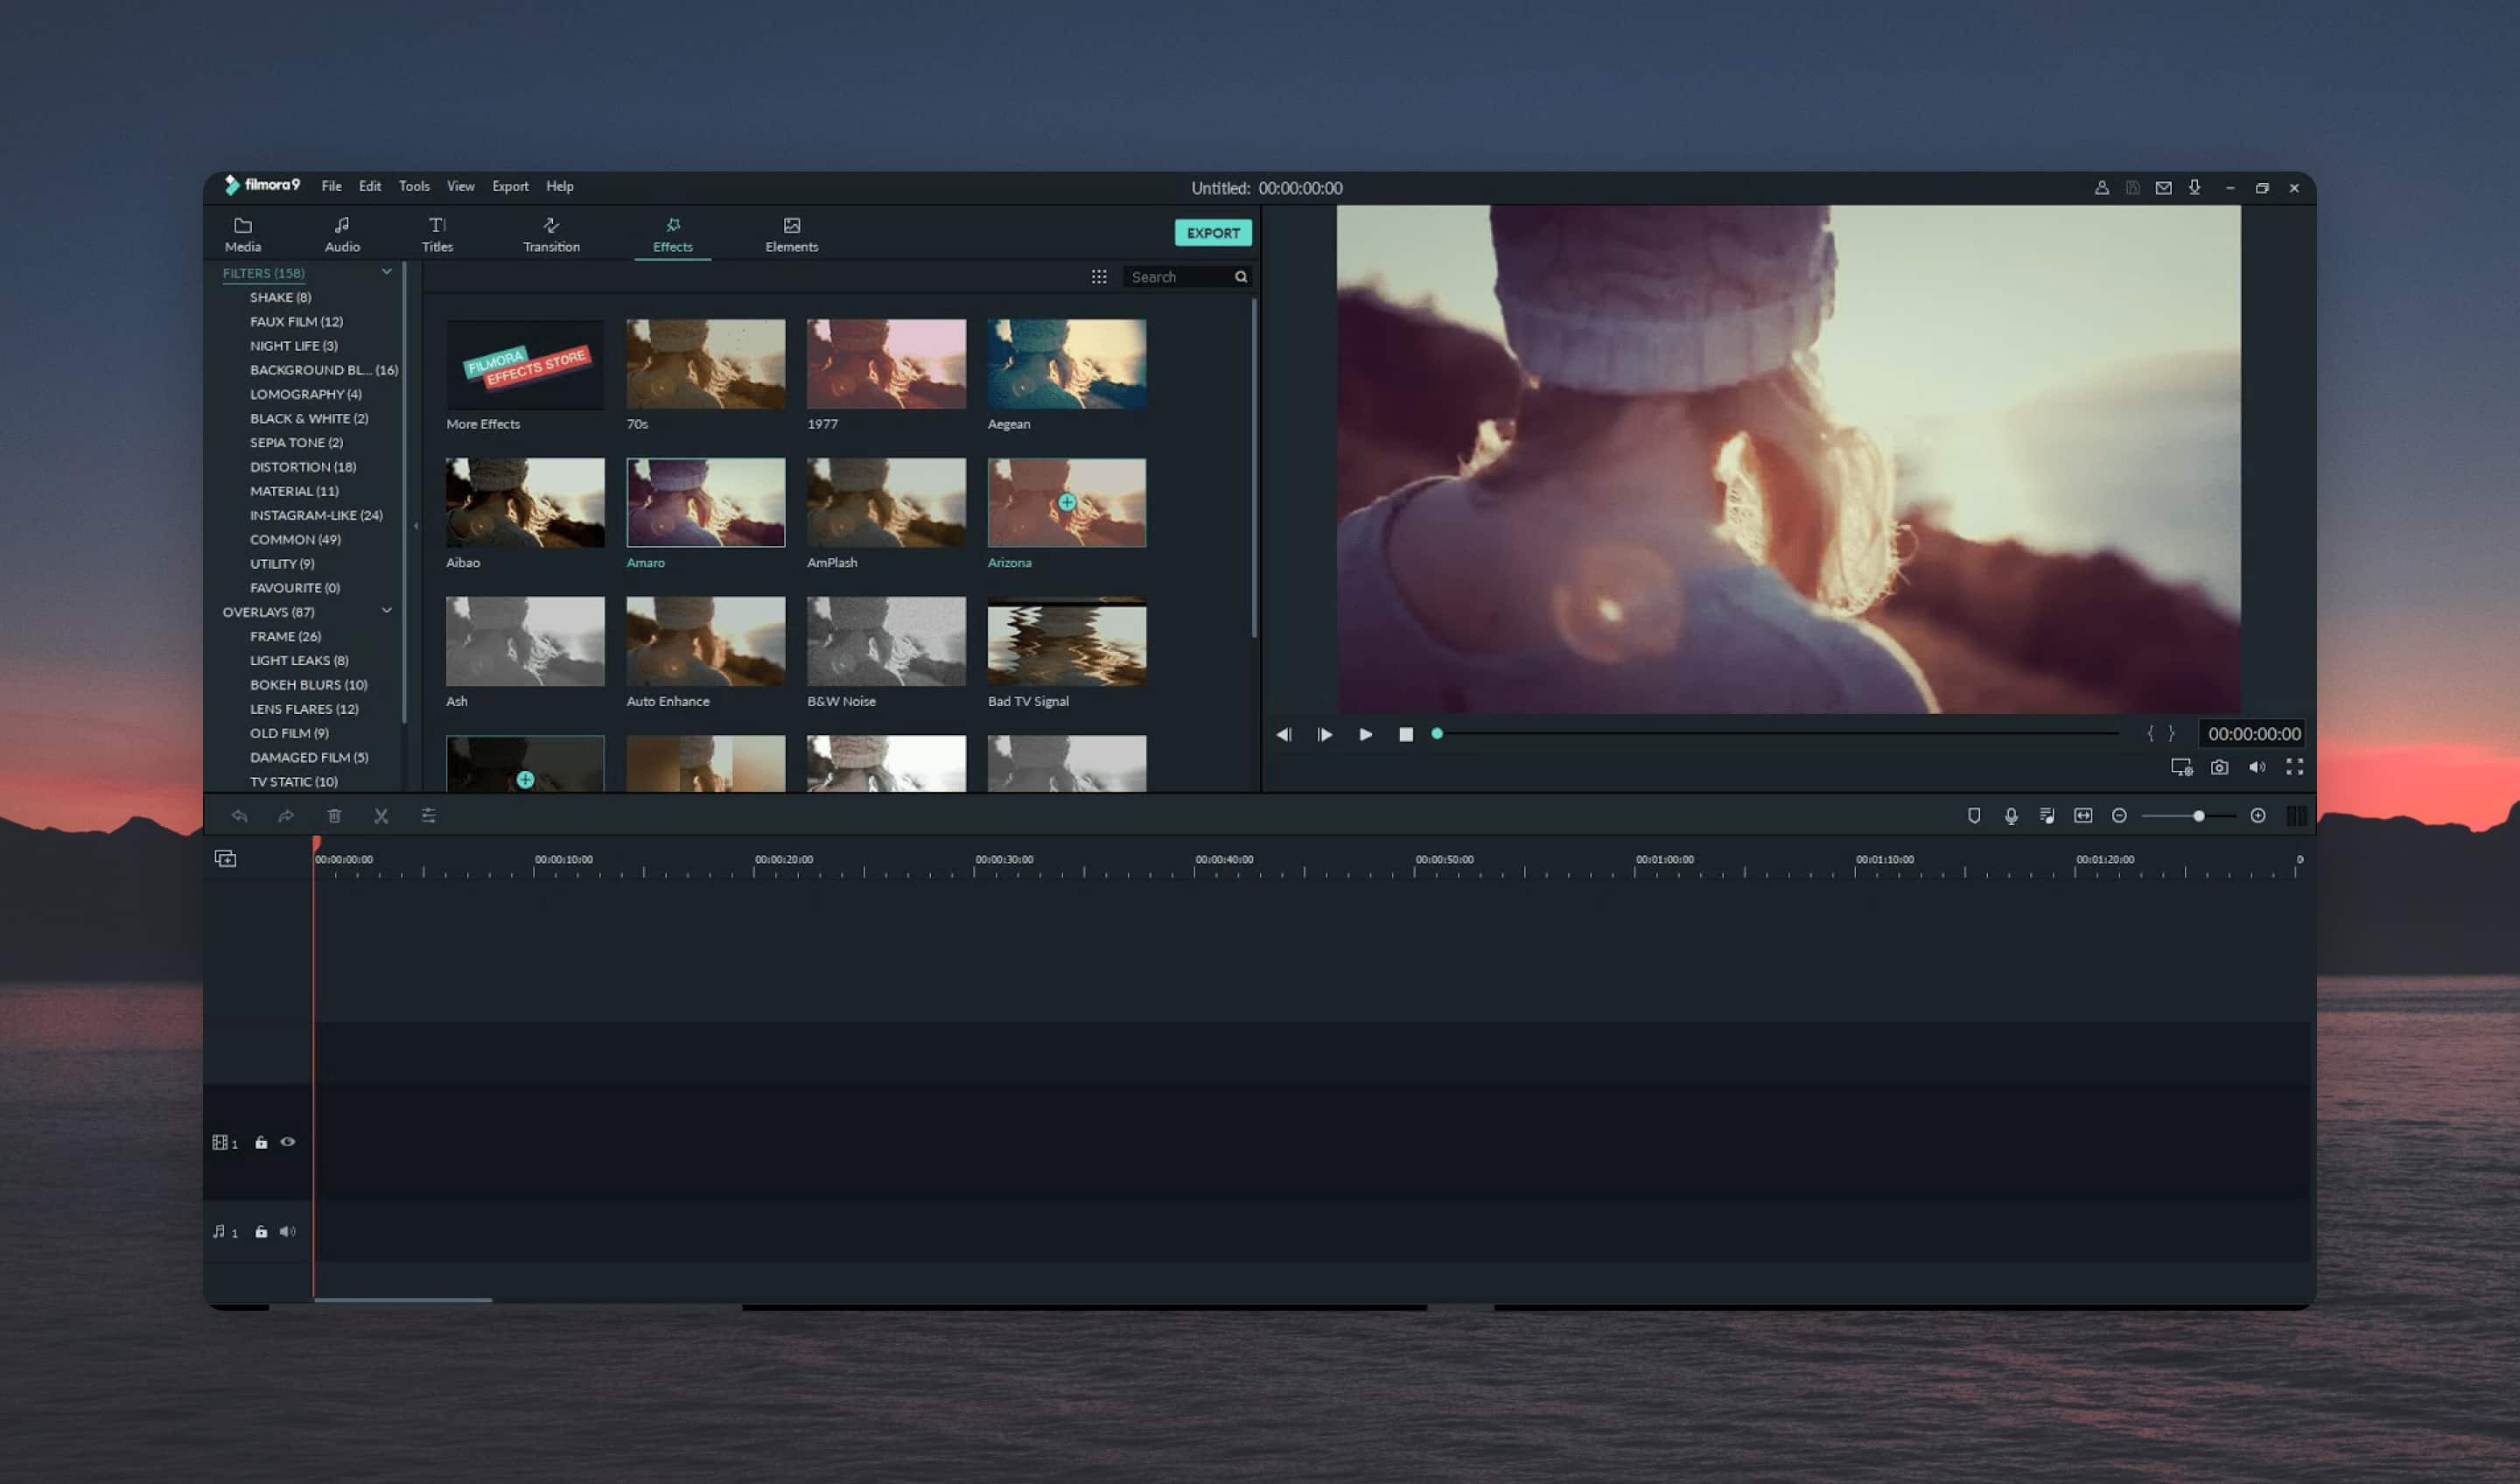Click the play button in preview
Screen dimensions: 2520x1484
1366,734
